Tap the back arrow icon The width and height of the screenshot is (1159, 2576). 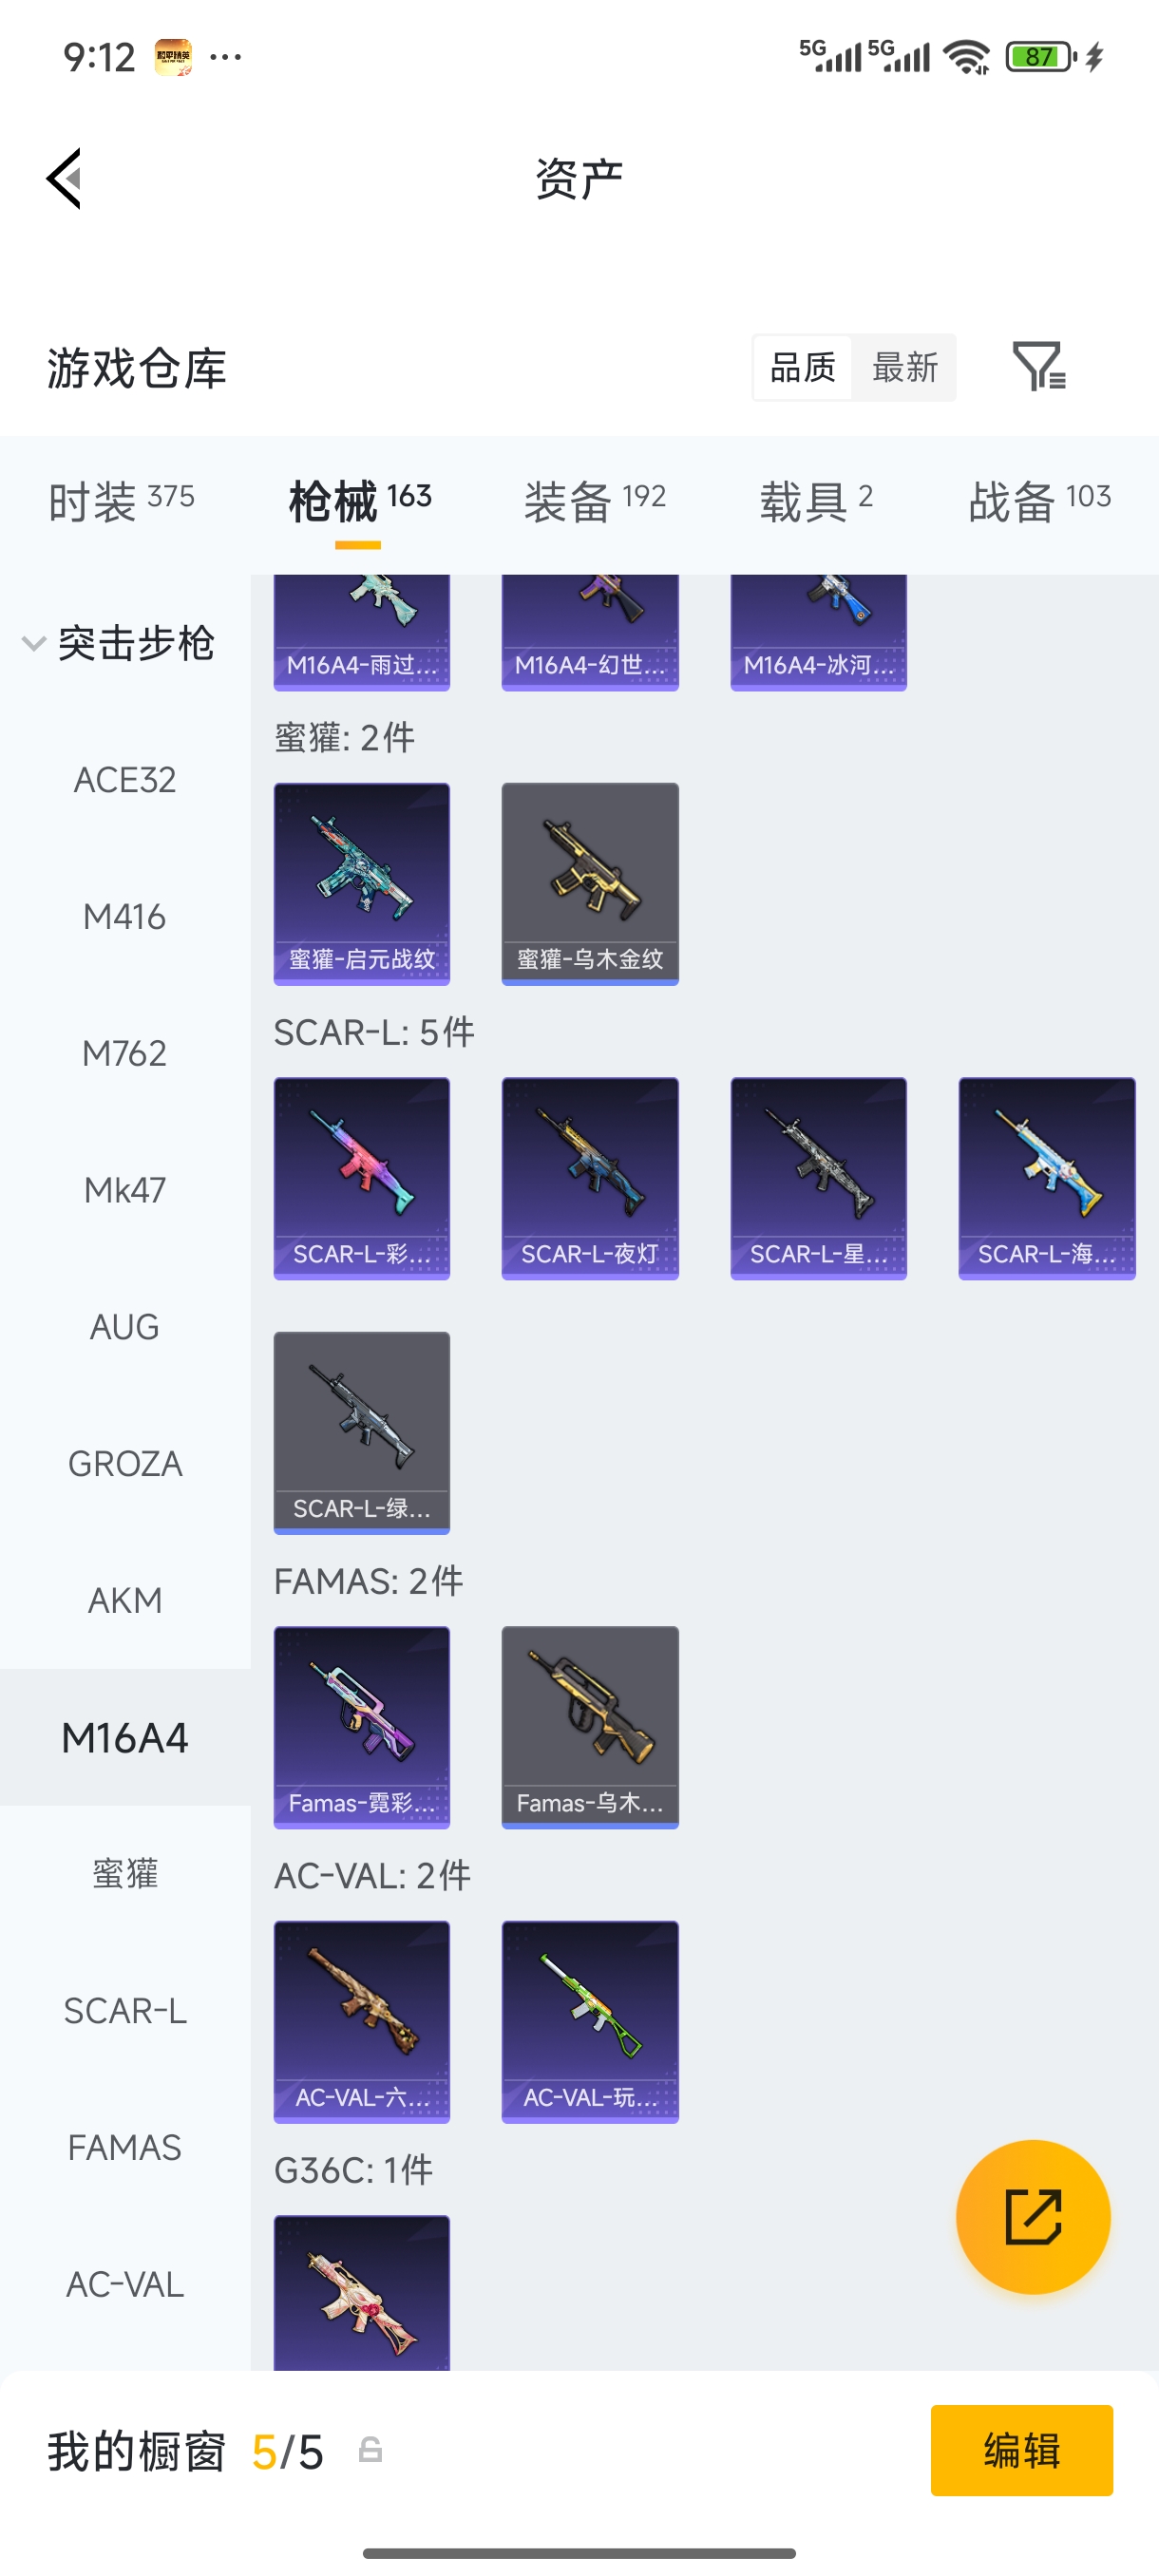[x=65, y=179]
